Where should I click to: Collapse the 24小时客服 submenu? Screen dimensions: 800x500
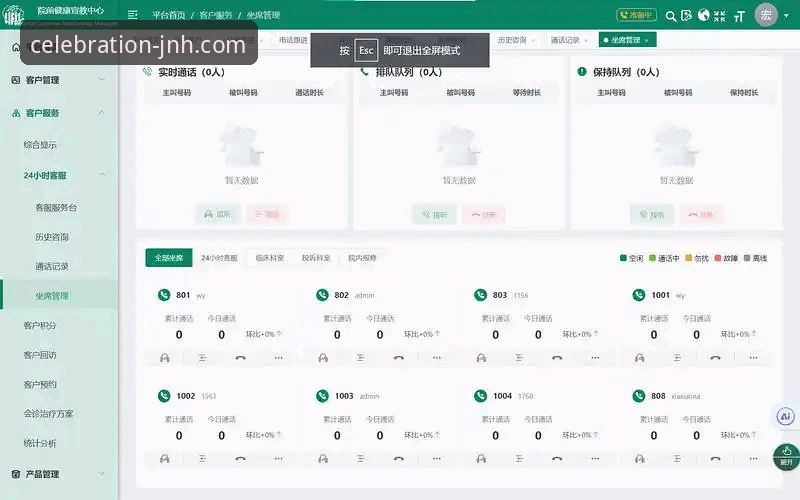point(59,176)
